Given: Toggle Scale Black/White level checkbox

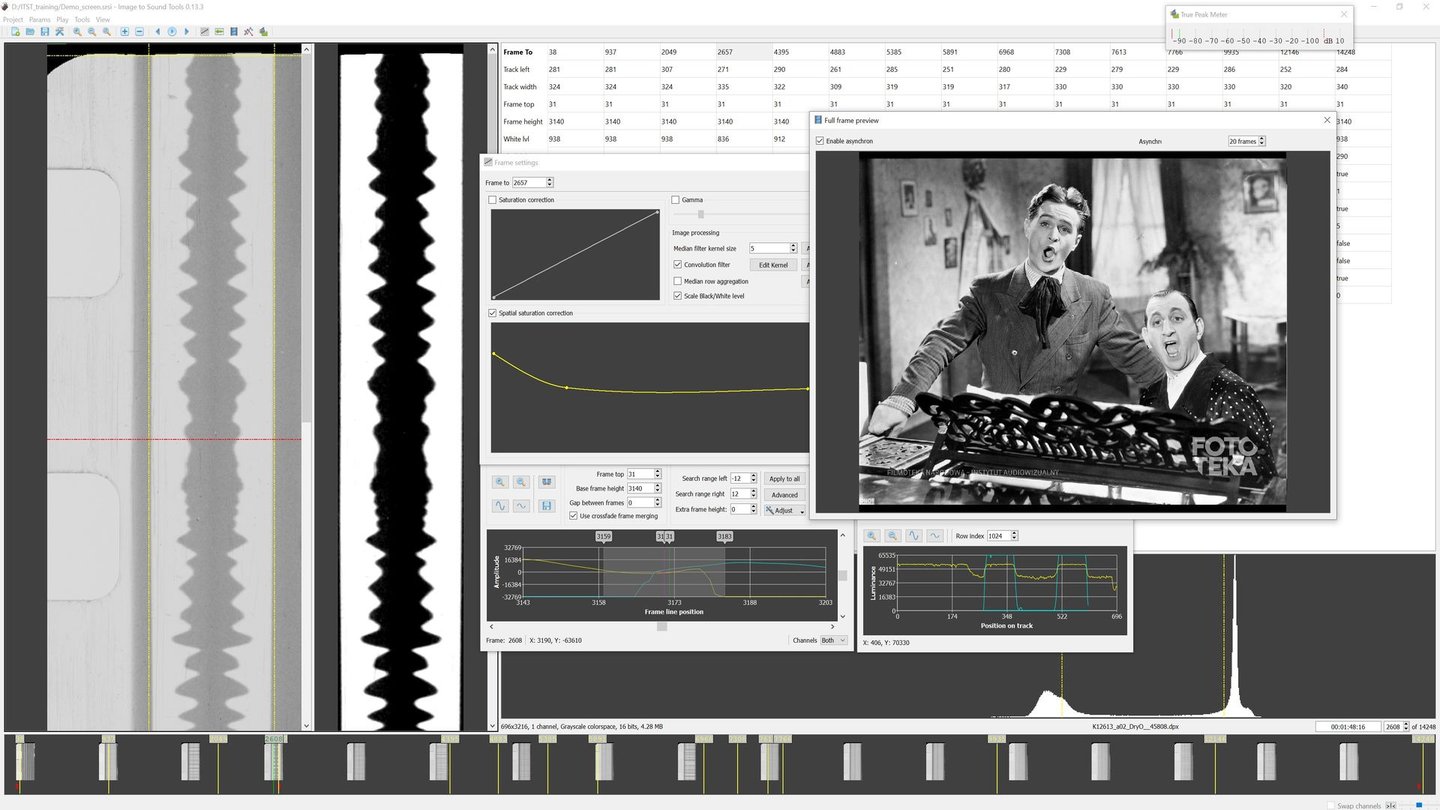Looking at the screenshot, I should [x=678, y=296].
